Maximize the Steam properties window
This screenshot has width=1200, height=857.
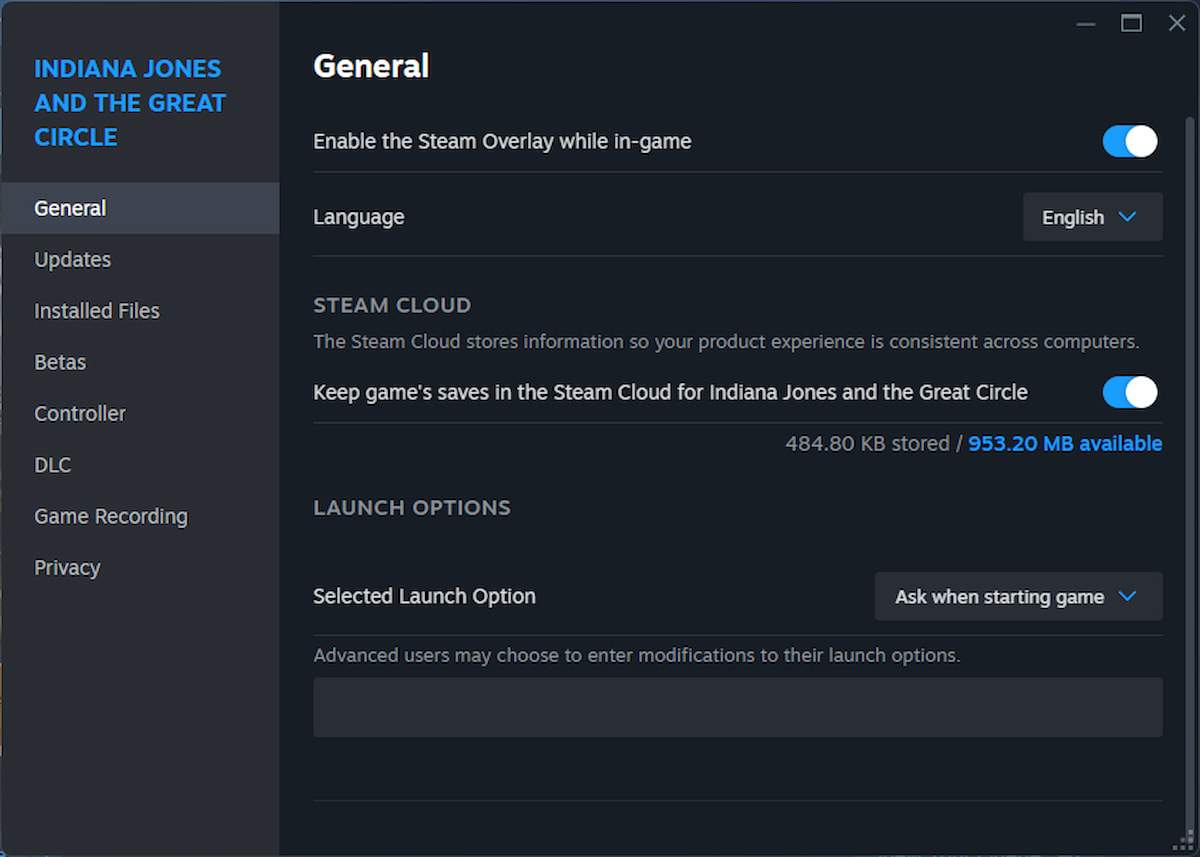[1131, 23]
